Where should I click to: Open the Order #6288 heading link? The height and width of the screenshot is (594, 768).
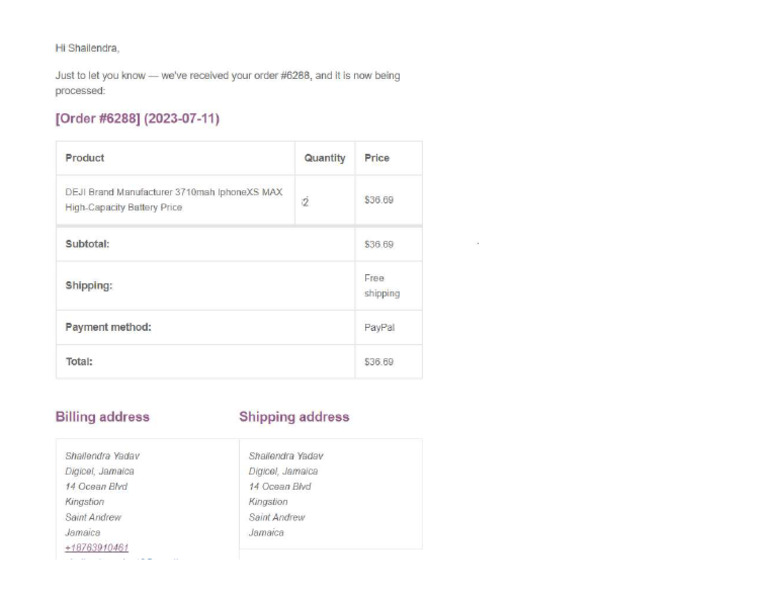137,119
